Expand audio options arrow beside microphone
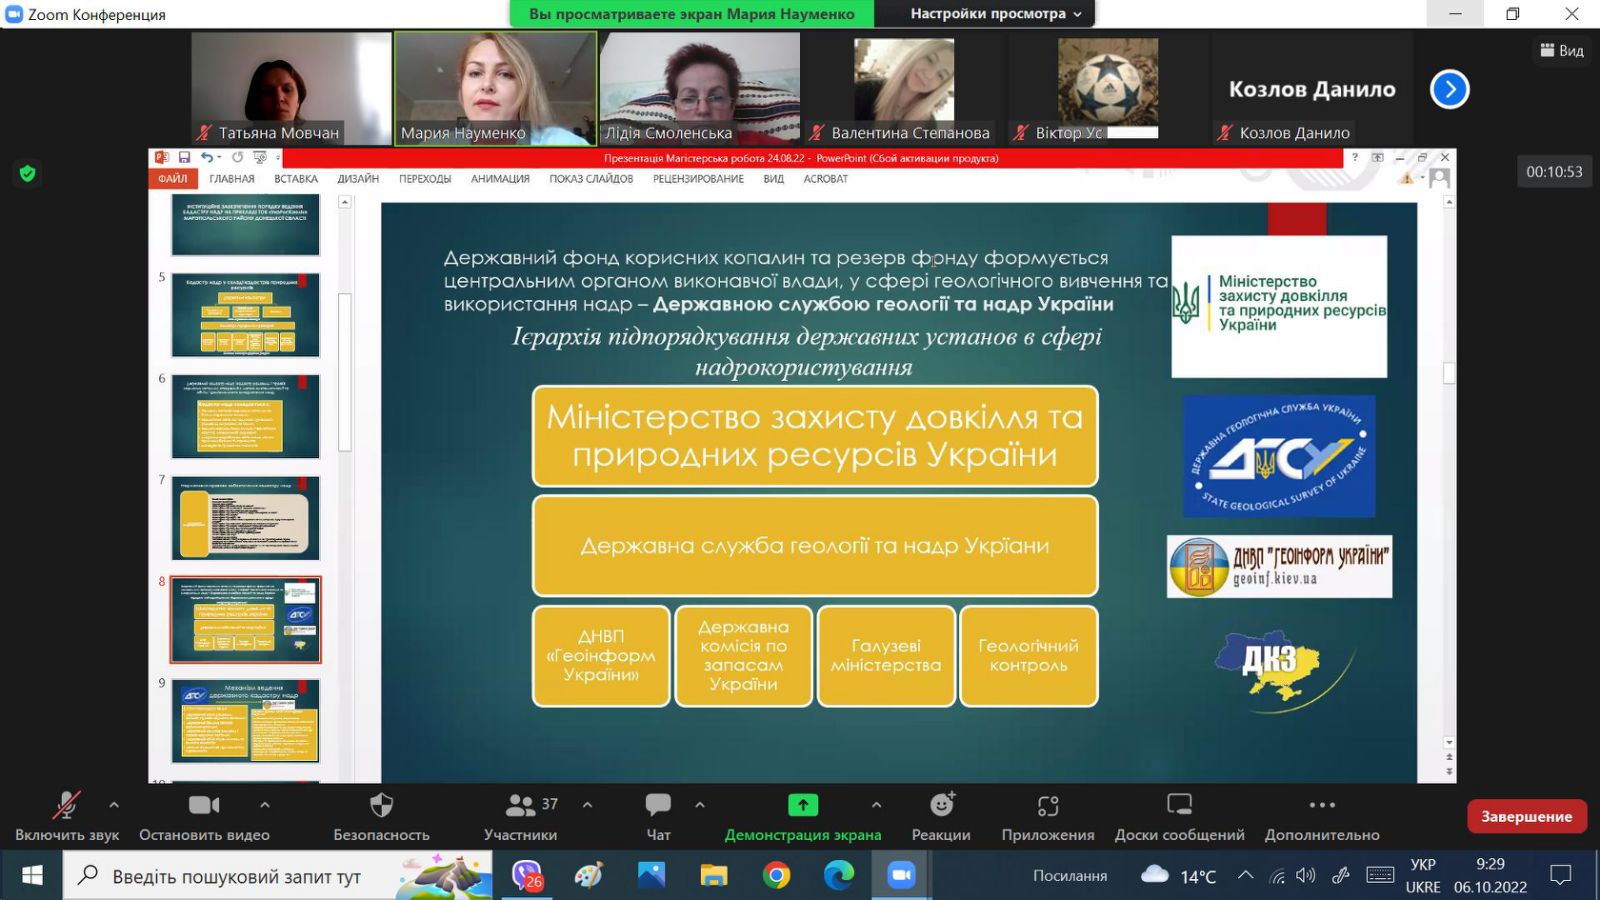Image resolution: width=1600 pixels, height=900 pixels. 114,804
